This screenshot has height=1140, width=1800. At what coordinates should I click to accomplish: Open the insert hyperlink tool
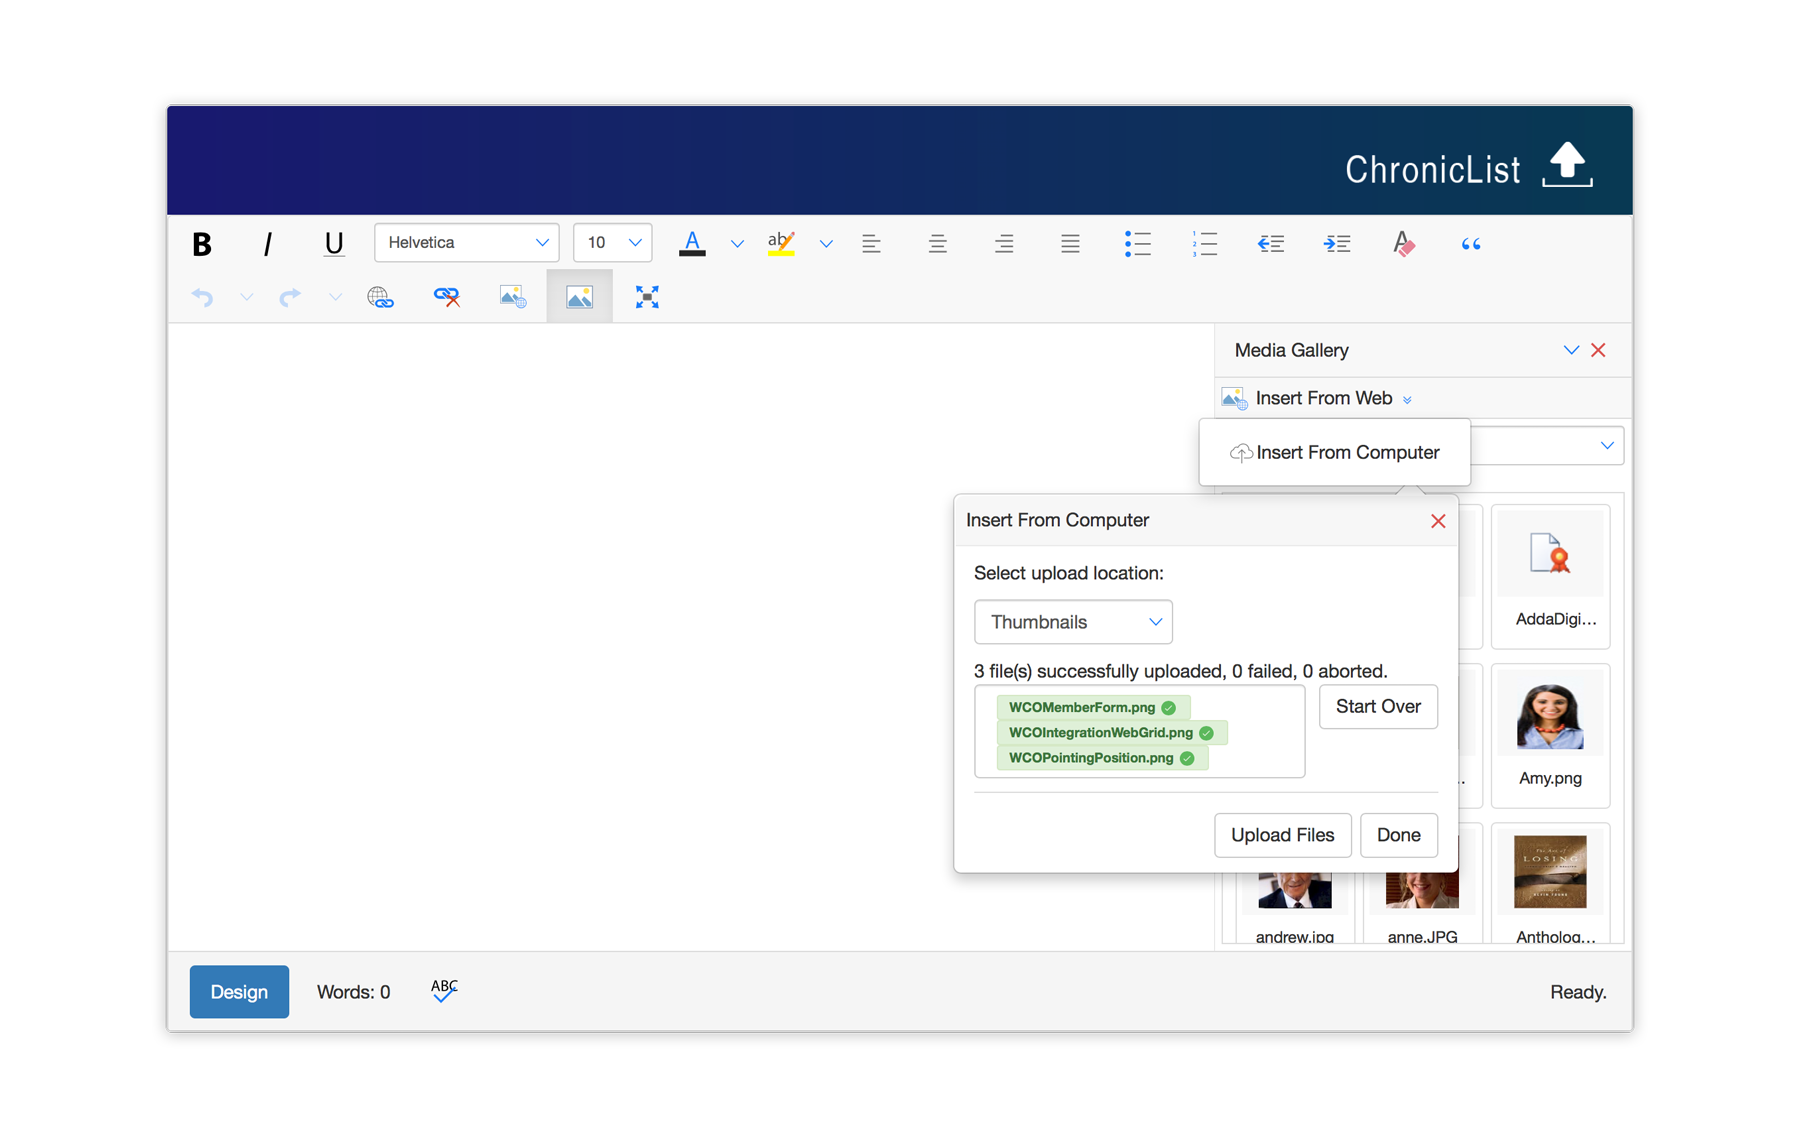[380, 297]
